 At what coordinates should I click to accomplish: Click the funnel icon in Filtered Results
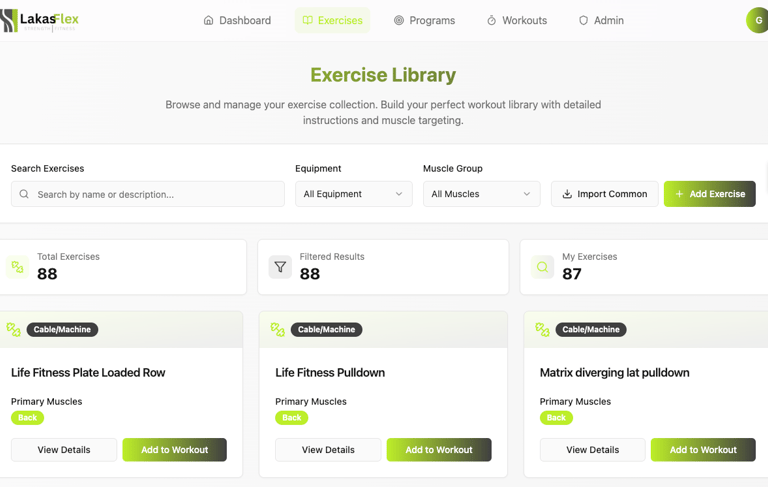pos(280,267)
